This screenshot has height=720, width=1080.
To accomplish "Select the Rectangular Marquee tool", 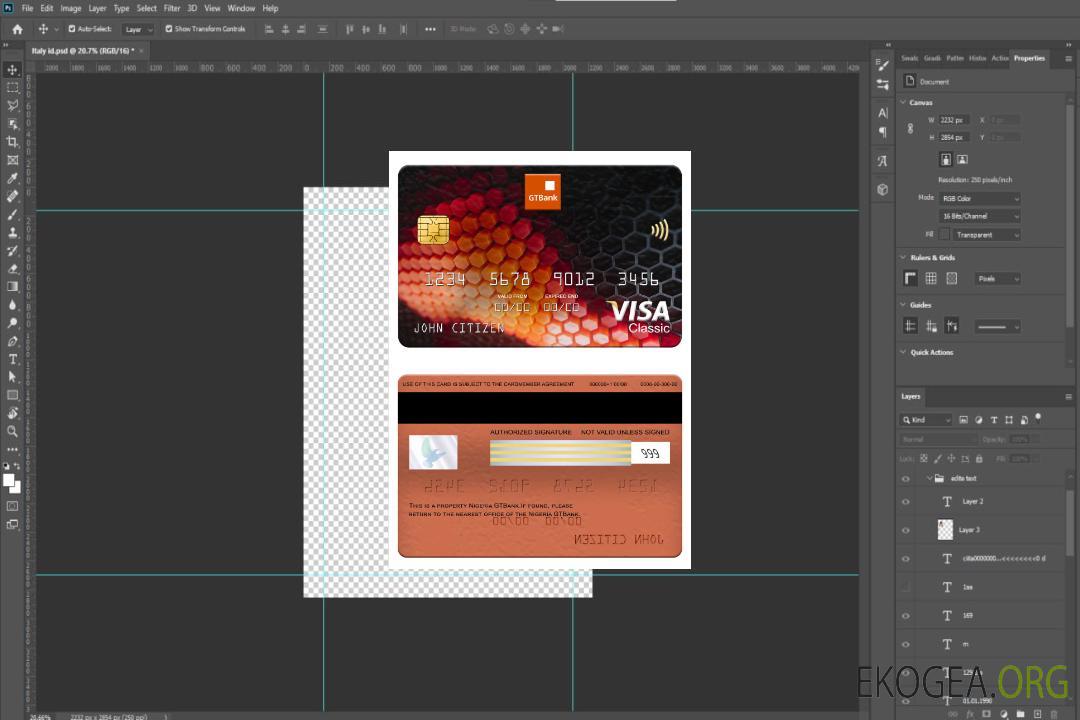I will pyautogui.click(x=12, y=88).
